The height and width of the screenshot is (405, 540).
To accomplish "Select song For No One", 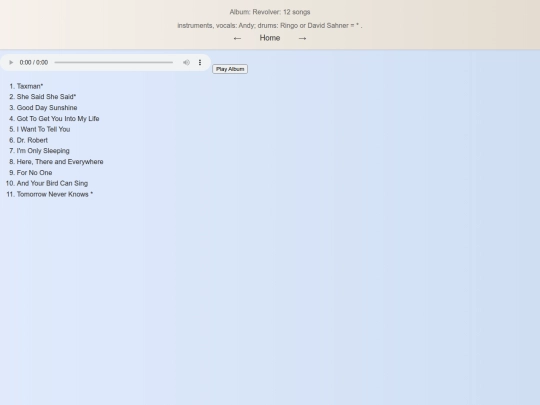I will (x=34, y=173).
